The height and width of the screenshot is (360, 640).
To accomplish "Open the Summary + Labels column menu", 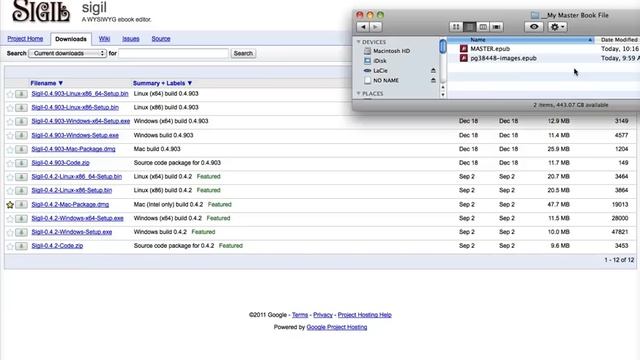I will click(x=162, y=83).
